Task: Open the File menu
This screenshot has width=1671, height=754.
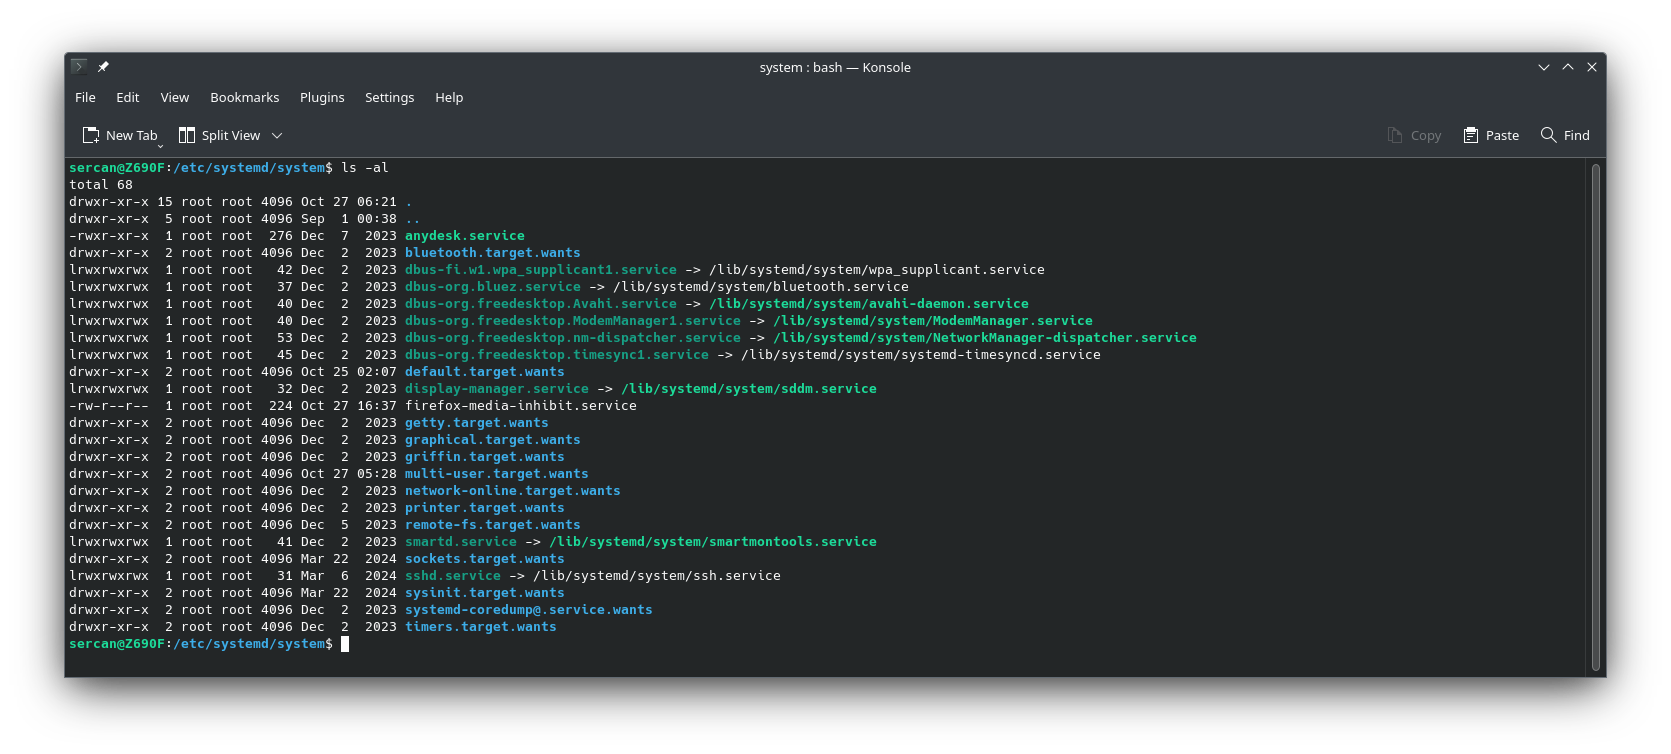Action: [85, 97]
